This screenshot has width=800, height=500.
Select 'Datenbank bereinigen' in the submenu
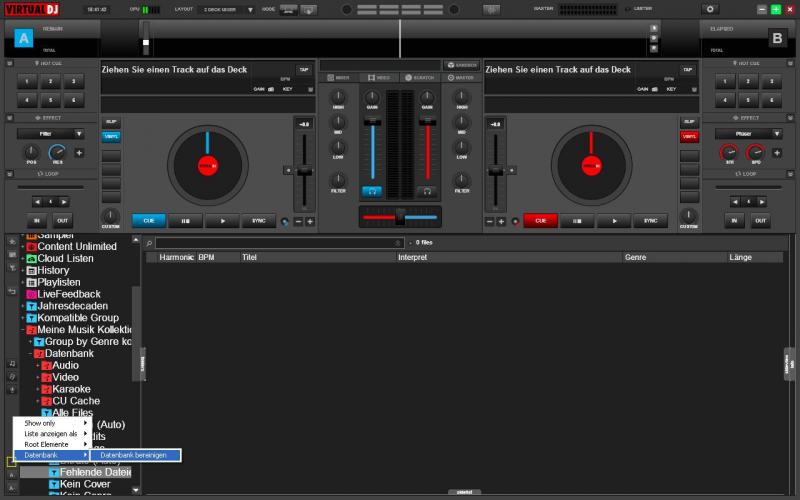tap(133, 455)
